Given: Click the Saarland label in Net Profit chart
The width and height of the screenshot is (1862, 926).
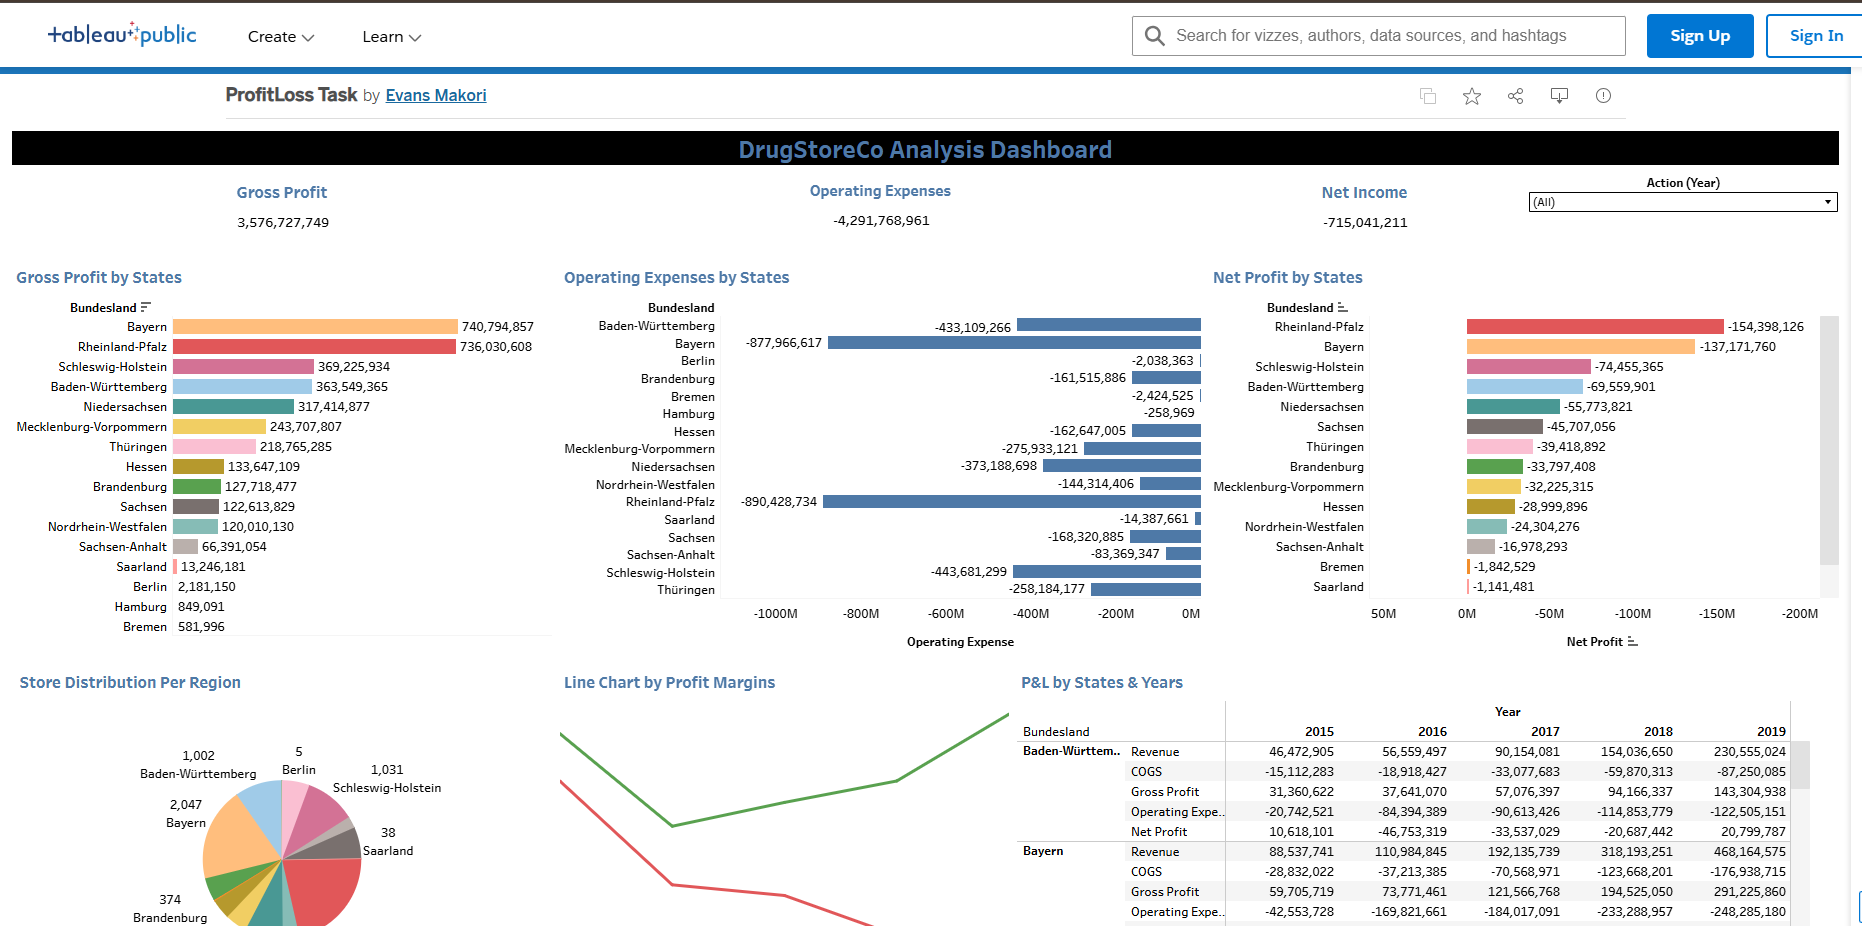Looking at the screenshot, I should click(1338, 587).
